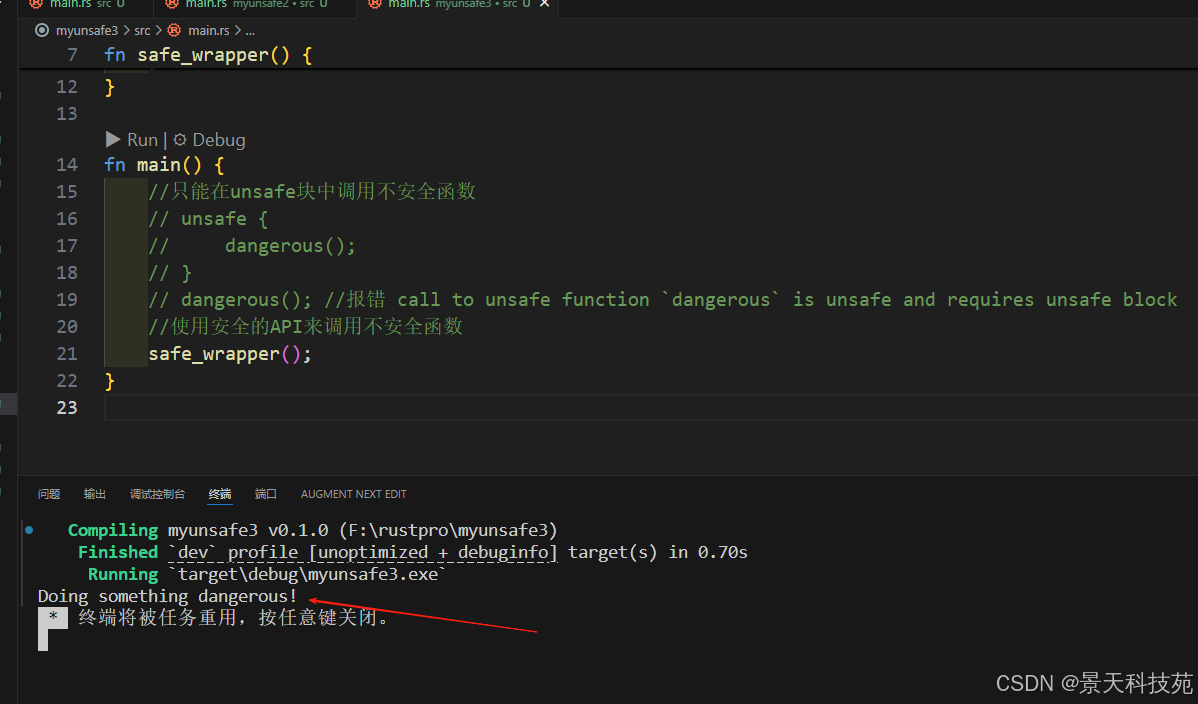Viewport: 1198px width, 704px height.
Task: Click the Run triangle icon above fn main
Action: click(x=113, y=140)
